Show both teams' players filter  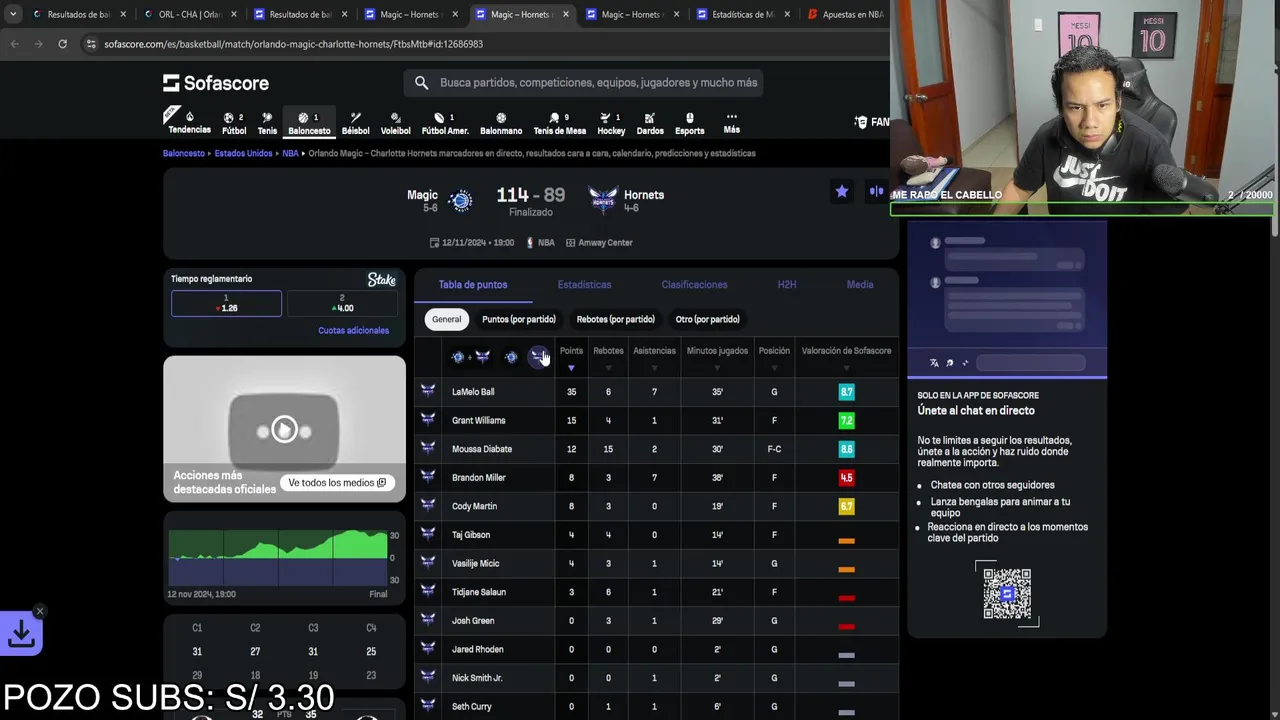point(470,357)
